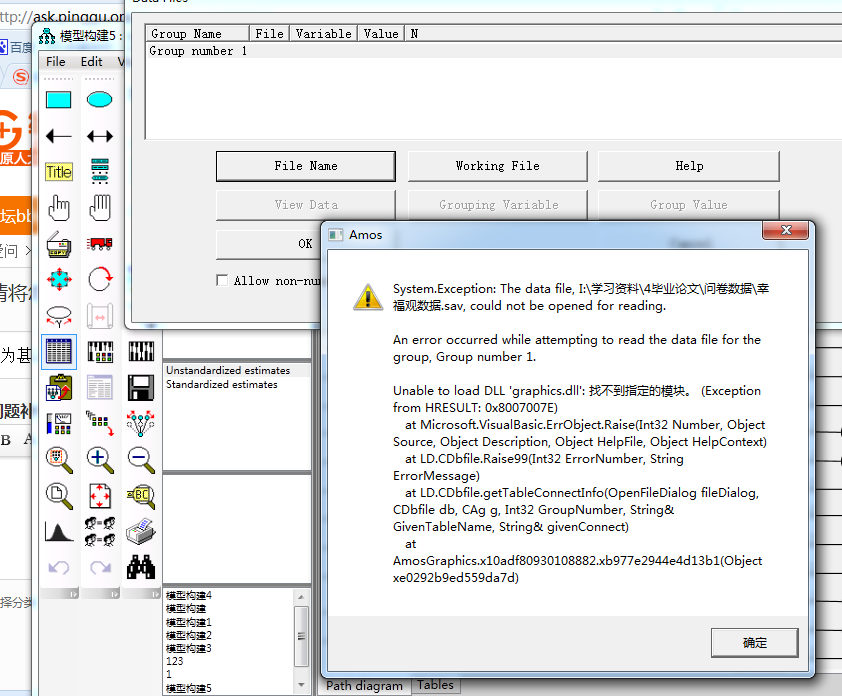Click the copy path diagram to clipboard icon
Screen dimensions: 842x696
pos(59,388)
